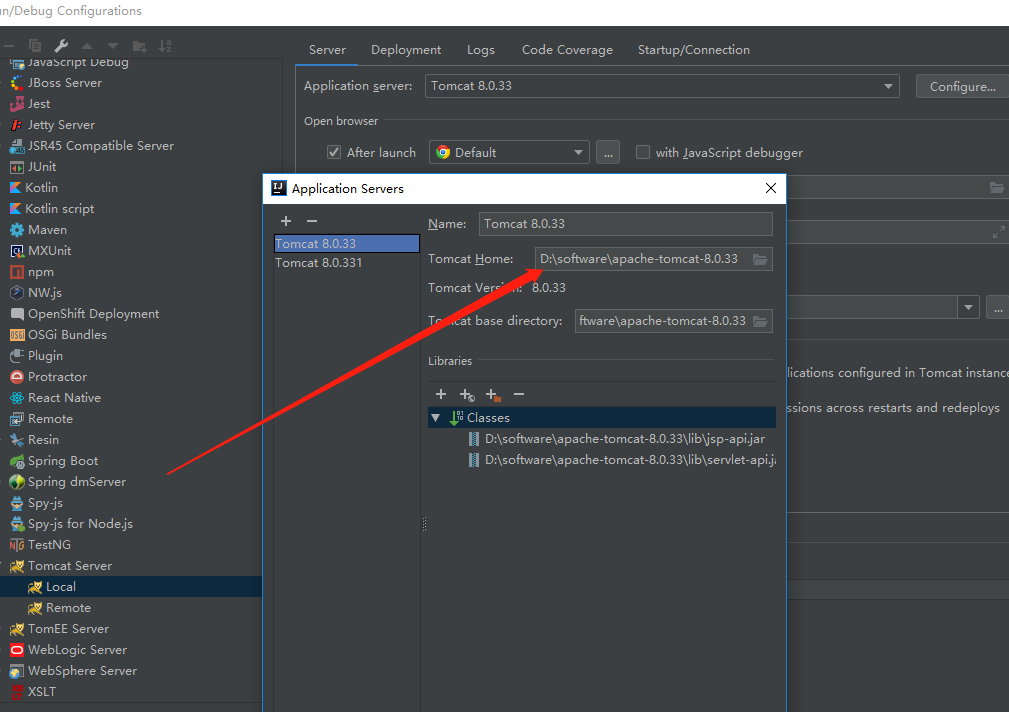
Task: Click the copy configuration icon in toolbar
Action: pyautogui.click(x=35, y=46)
